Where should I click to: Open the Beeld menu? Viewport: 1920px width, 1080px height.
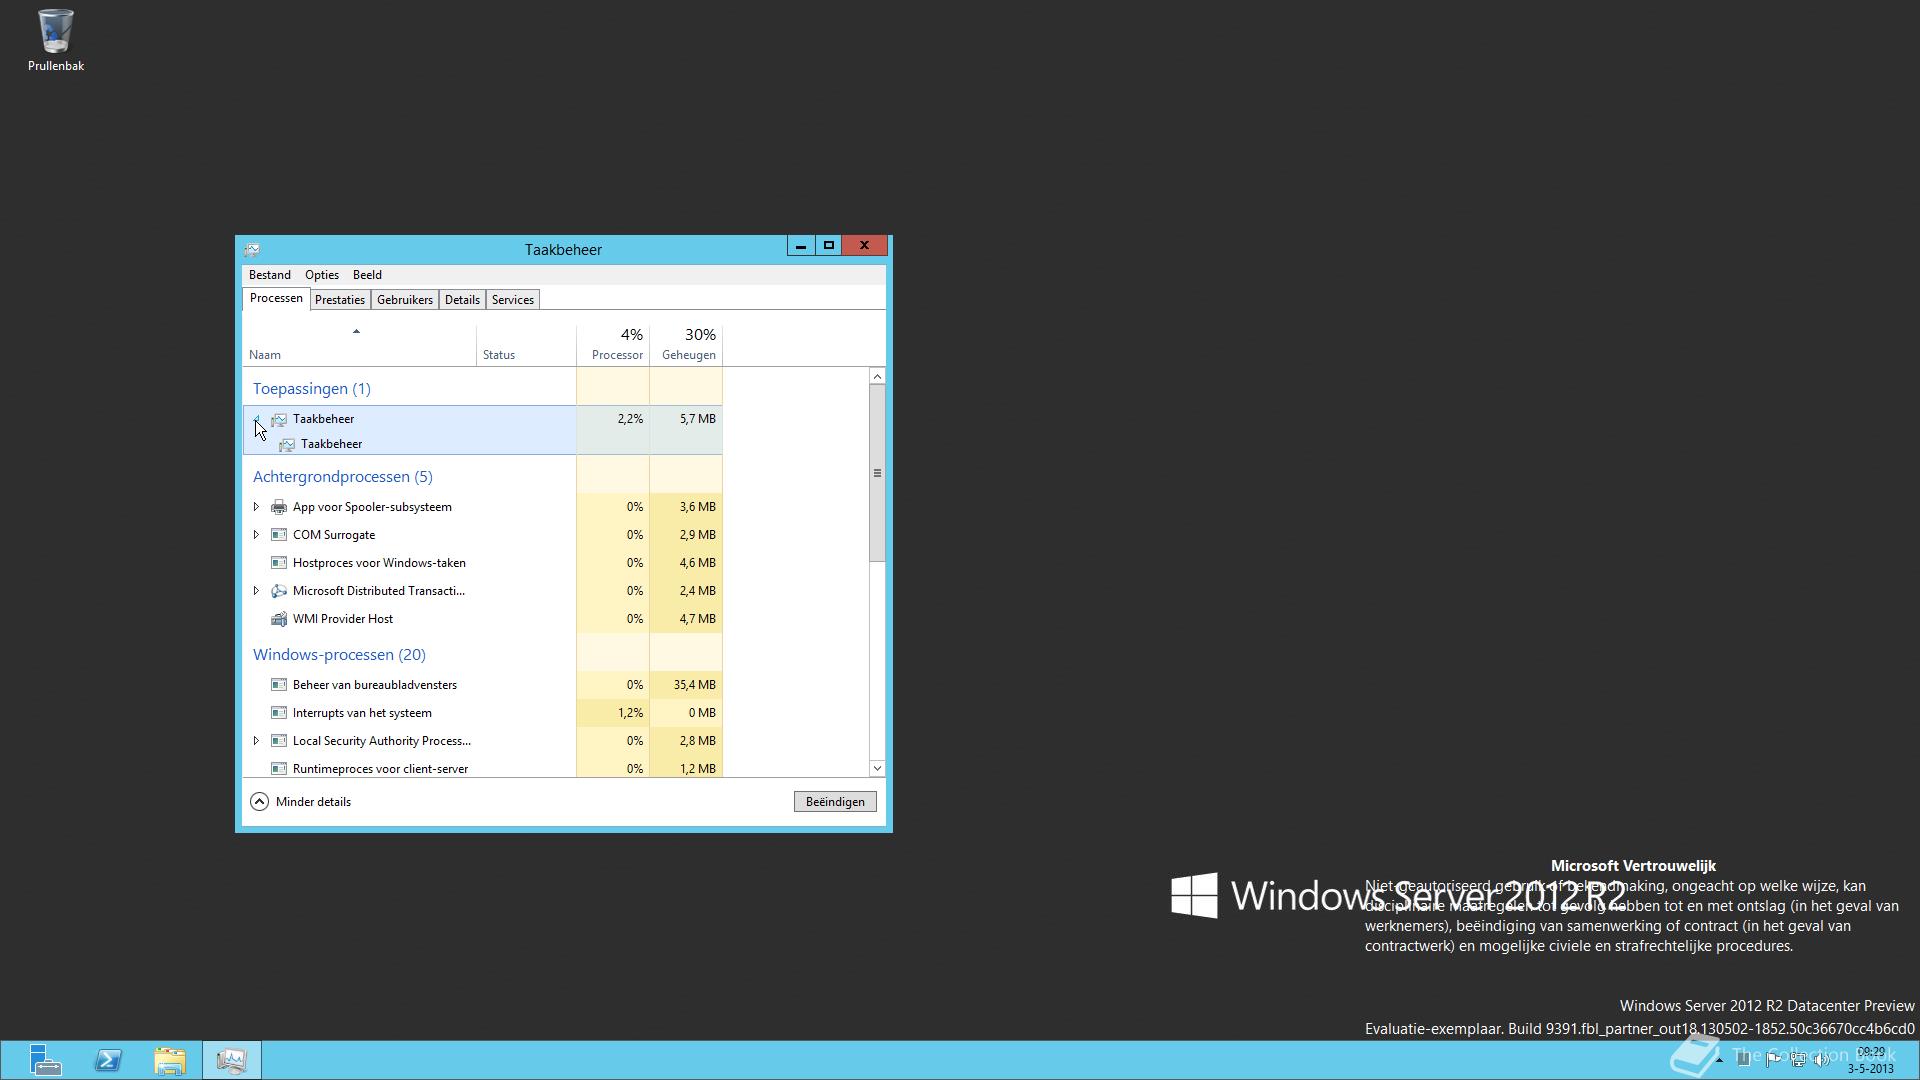pyautogui.click(x=367, y=275)
